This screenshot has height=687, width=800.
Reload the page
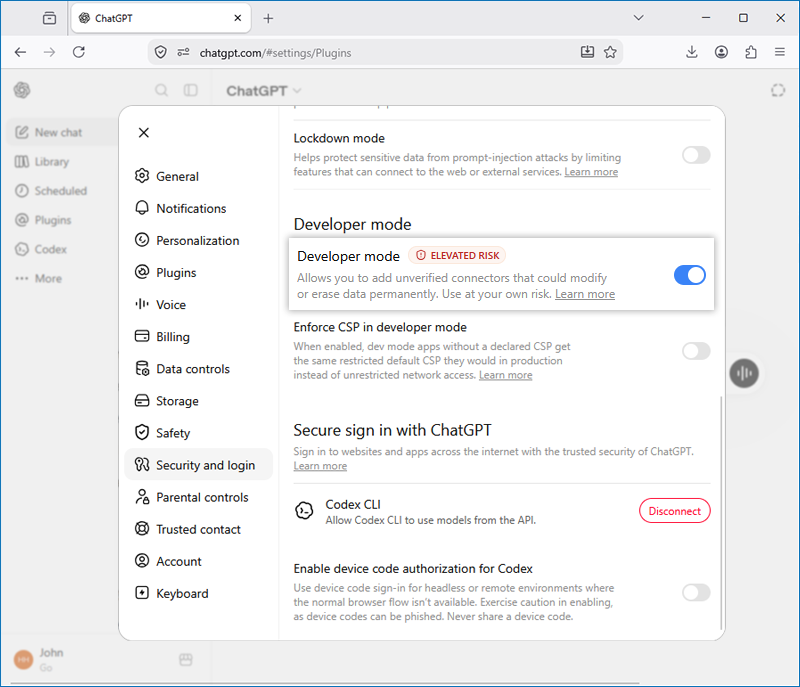coord(79,52)
